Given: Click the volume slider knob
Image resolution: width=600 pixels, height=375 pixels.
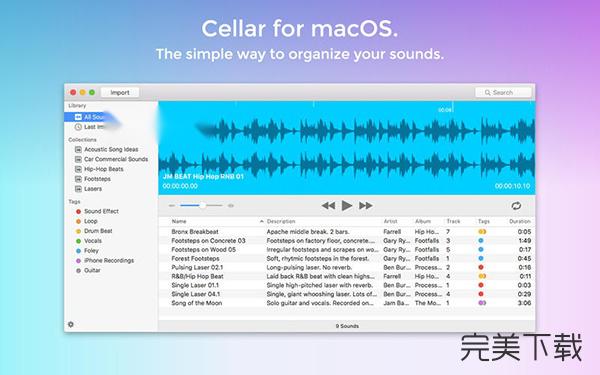Looking at the screenshot, I should click(202, 205).
